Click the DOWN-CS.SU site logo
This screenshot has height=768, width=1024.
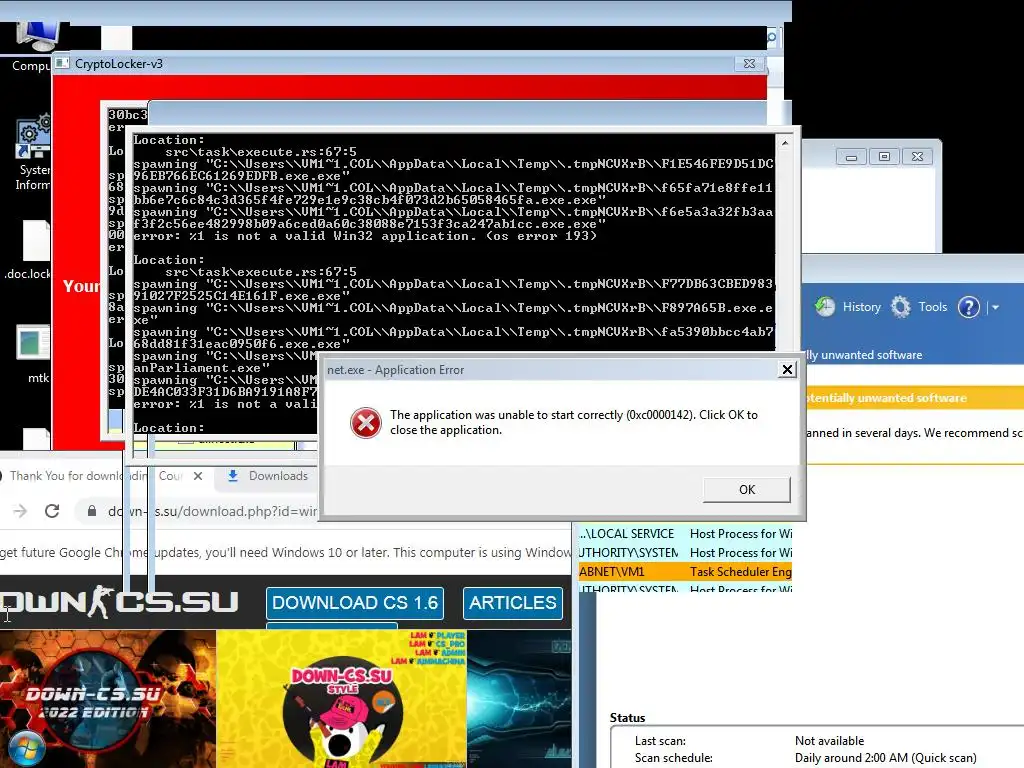[x=119, y=602]
